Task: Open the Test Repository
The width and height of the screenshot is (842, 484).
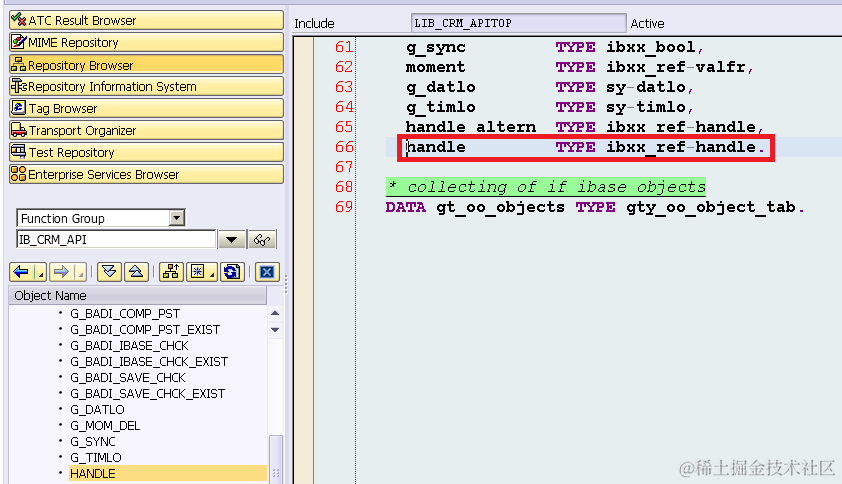Action: click(x=146, y=153)
